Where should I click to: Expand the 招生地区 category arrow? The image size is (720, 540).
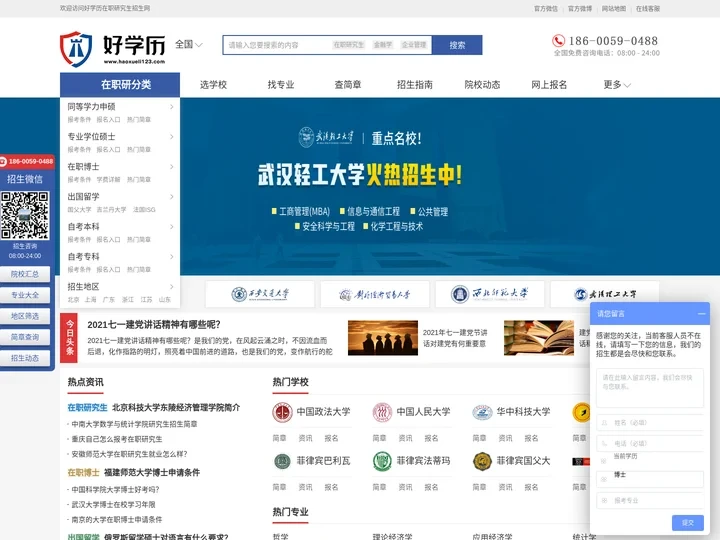(172, 287)
